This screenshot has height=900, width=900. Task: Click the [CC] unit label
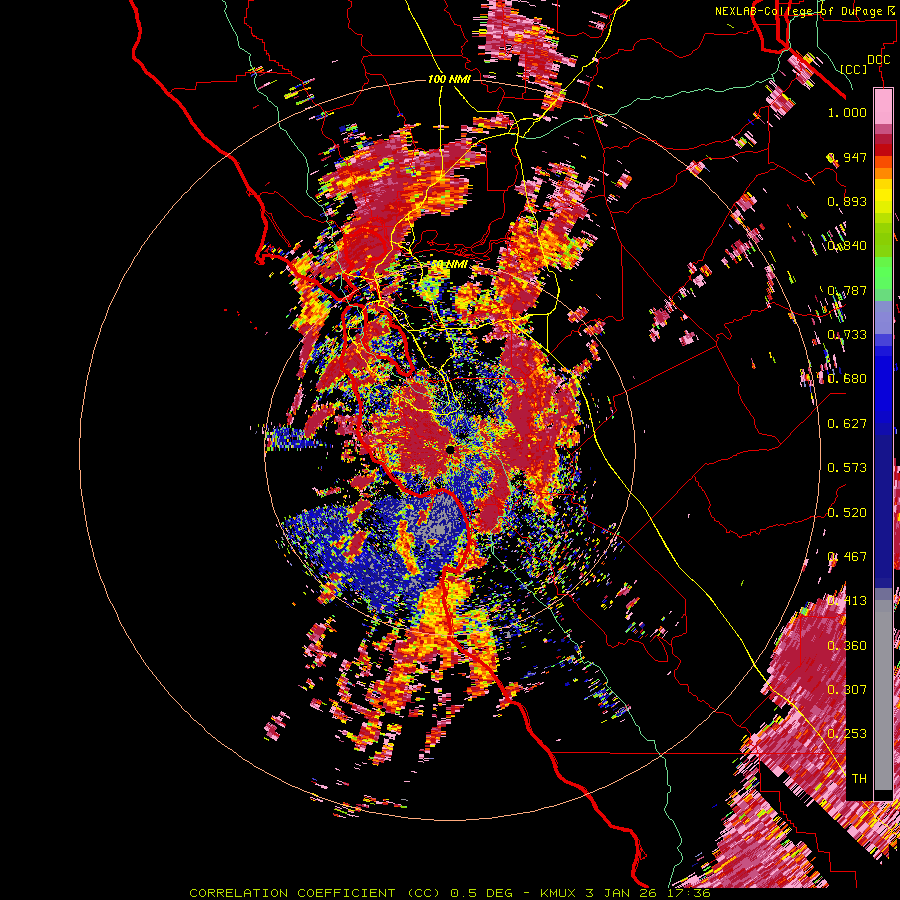click(853, 69)
